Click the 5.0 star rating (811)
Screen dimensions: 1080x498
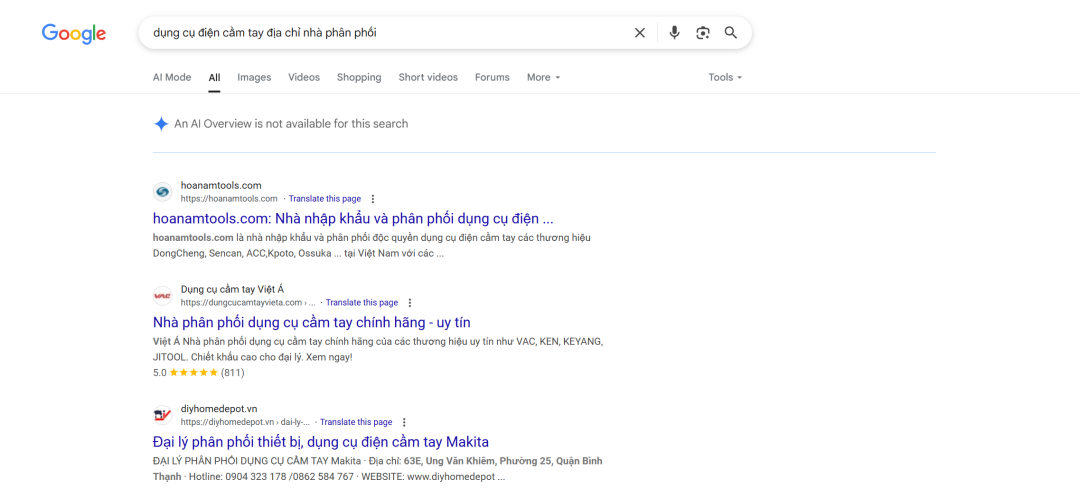[x=198, y=373]
